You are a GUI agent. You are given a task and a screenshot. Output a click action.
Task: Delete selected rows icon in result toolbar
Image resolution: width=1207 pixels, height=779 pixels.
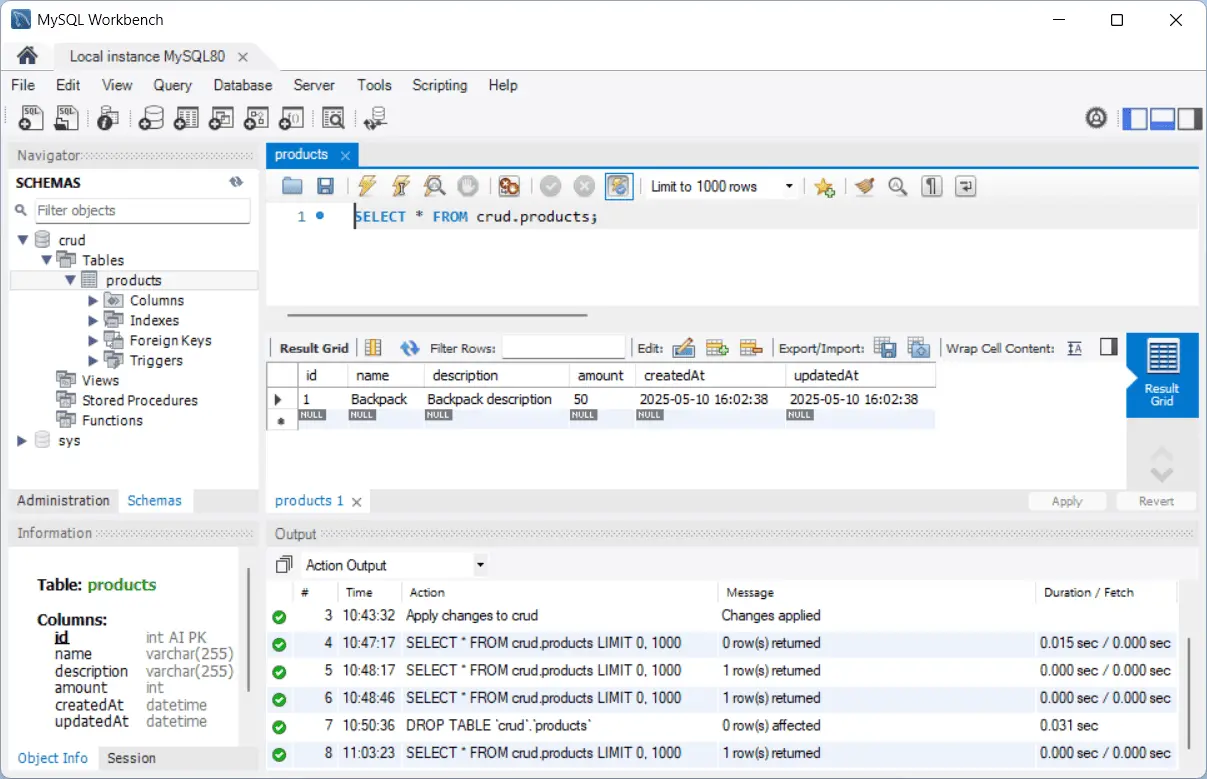click(751, 348)
